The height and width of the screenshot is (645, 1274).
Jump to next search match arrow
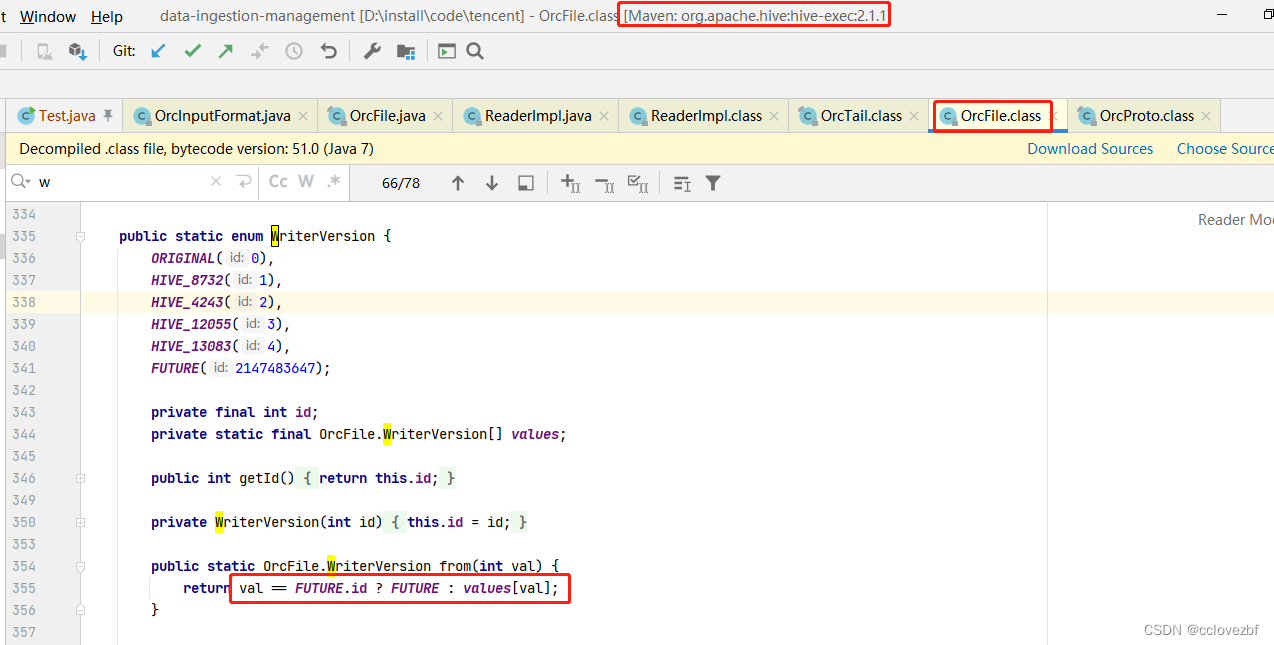pos(491,182)
